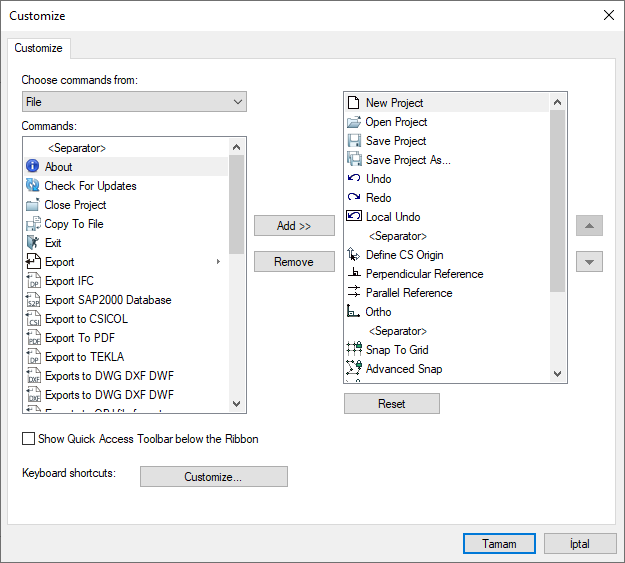This screenshot has height=563, width=625.
Task: Select the Open Project folder icon
Action: tap(354, 122)
